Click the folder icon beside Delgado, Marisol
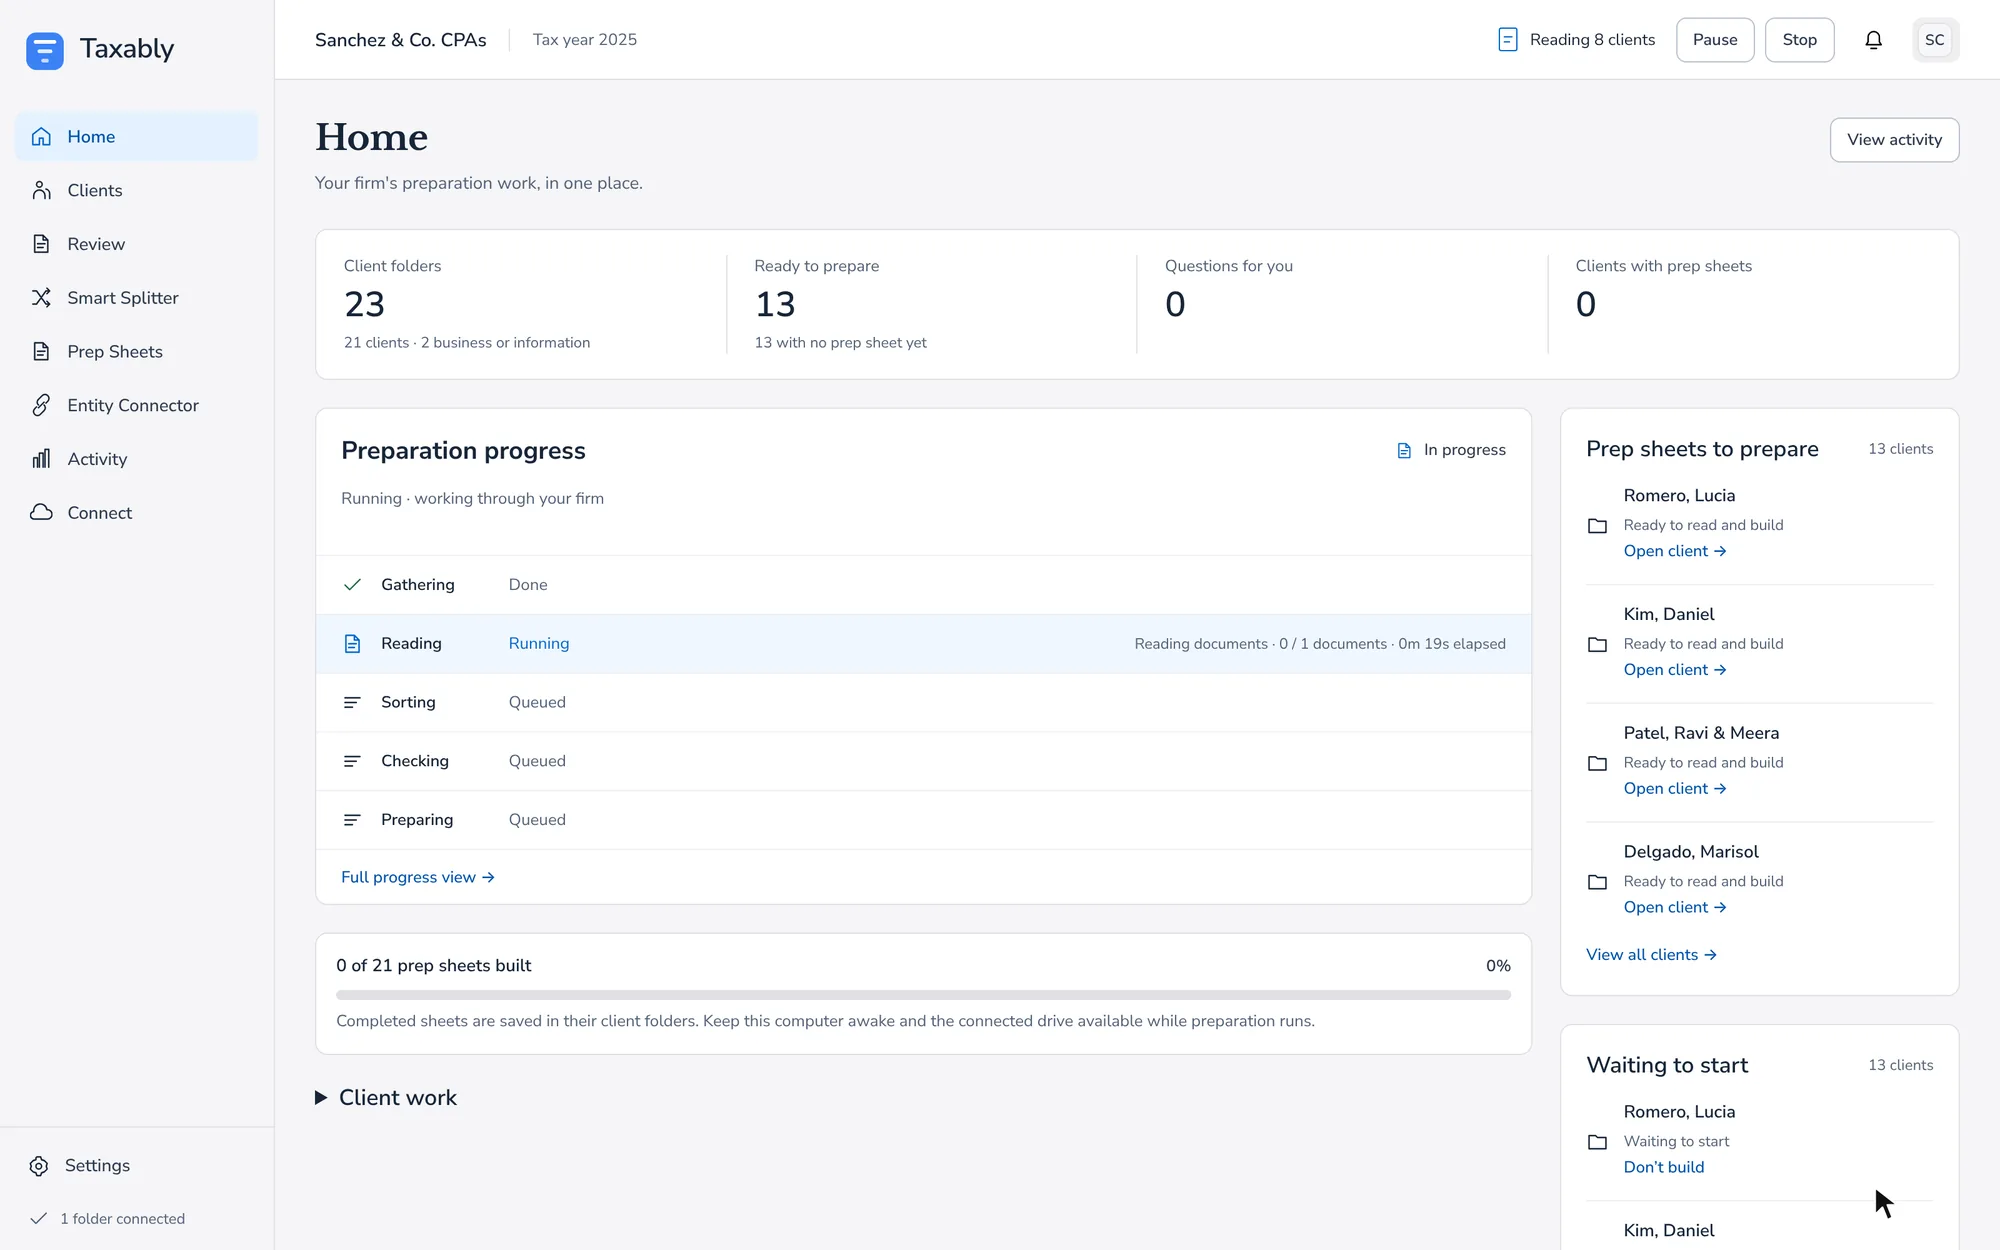This screenshot has height=1250, width=2000. point(1598,882)
